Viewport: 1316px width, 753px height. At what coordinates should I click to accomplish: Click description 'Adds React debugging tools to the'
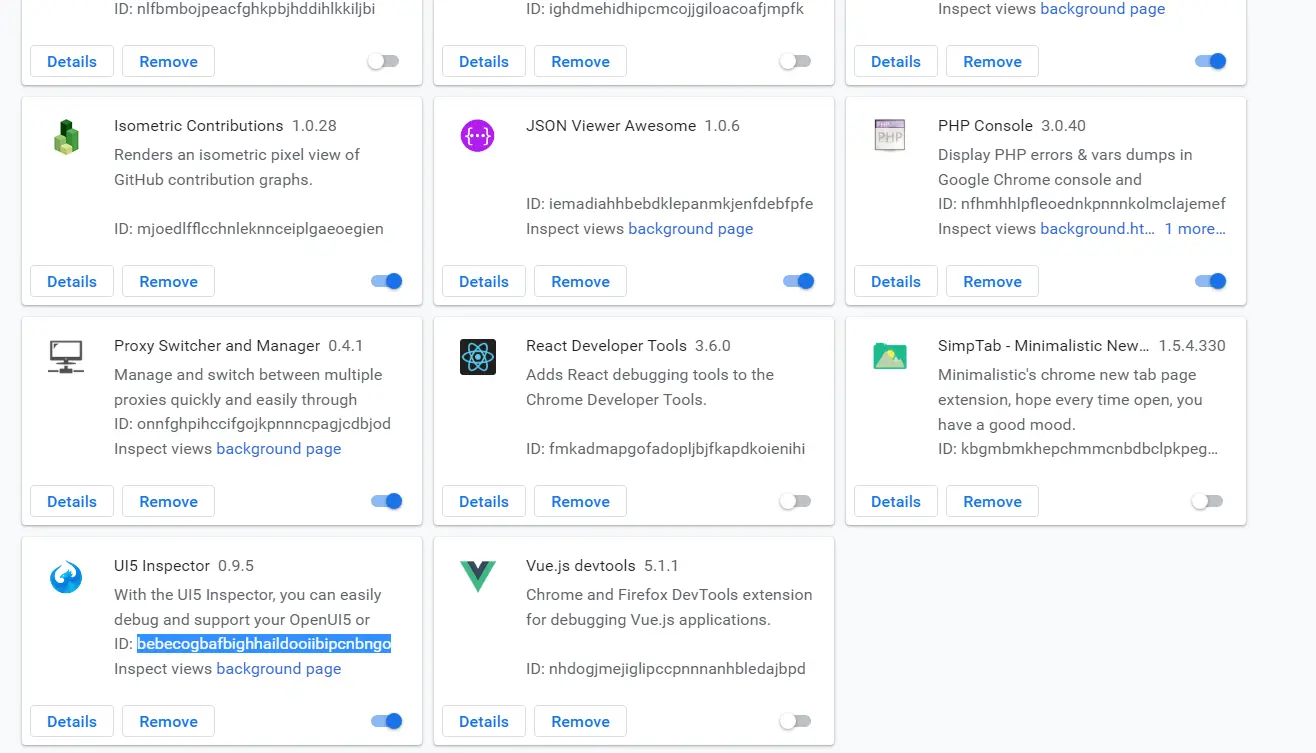click(650, 375)
